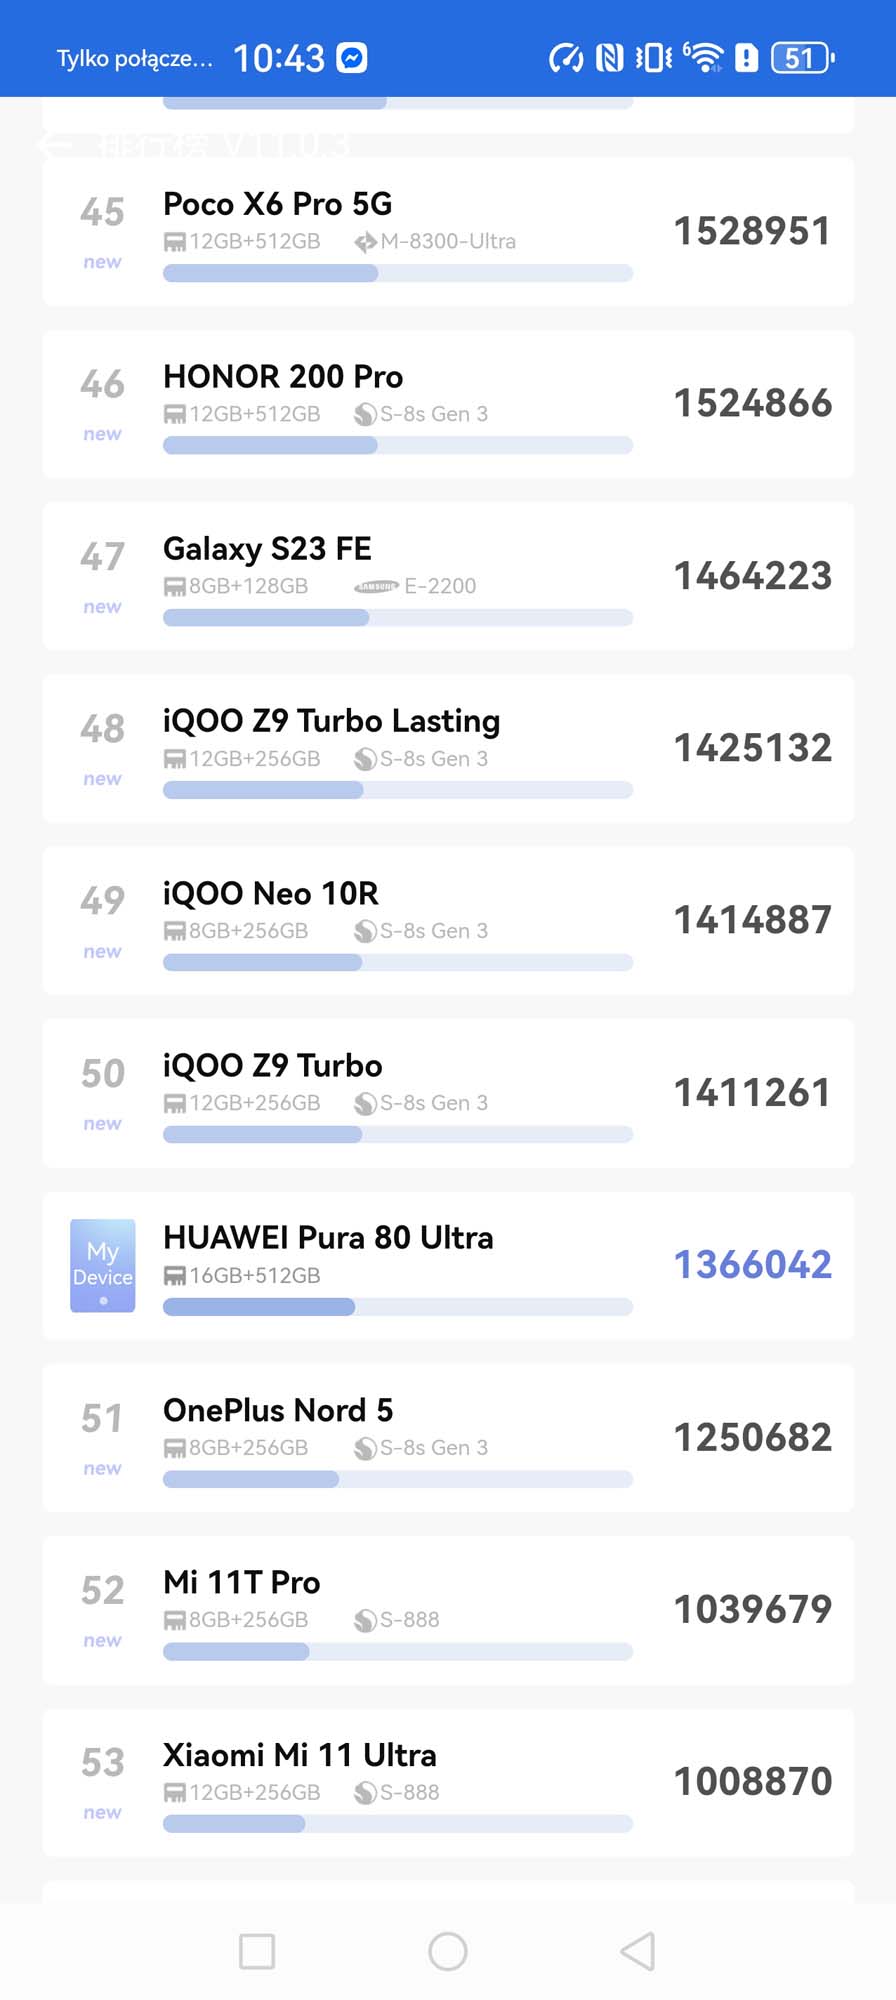The width and height of the screenshot is (896, 2000).
Task: Open the Mi 11T Pro ranking row
Action: pyautogui.click(x=448, y=1610)
